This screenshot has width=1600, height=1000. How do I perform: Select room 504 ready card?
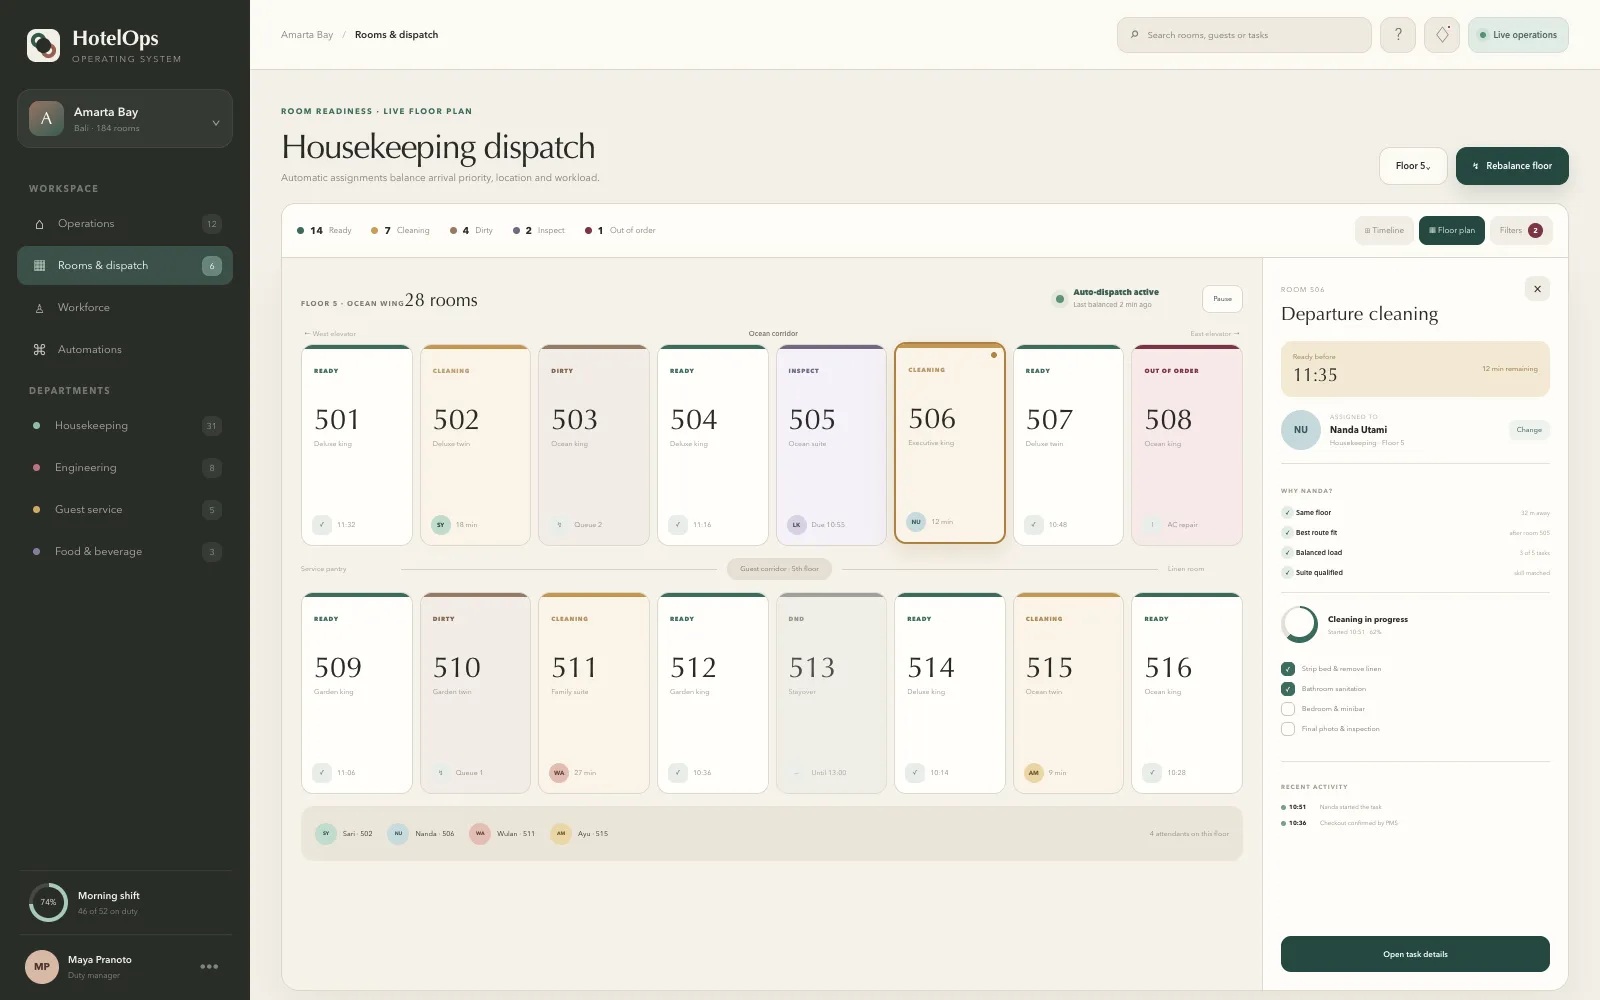(713, 445)
